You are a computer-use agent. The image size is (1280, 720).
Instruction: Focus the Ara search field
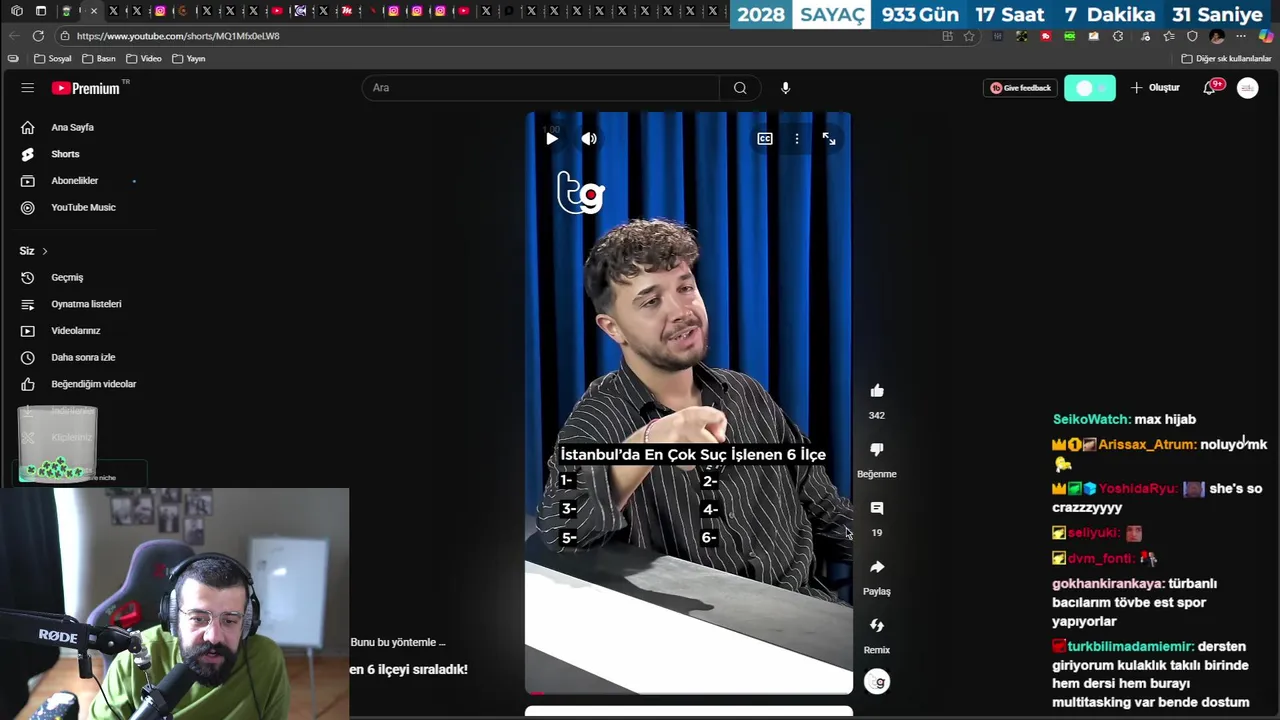coord(540,88)
